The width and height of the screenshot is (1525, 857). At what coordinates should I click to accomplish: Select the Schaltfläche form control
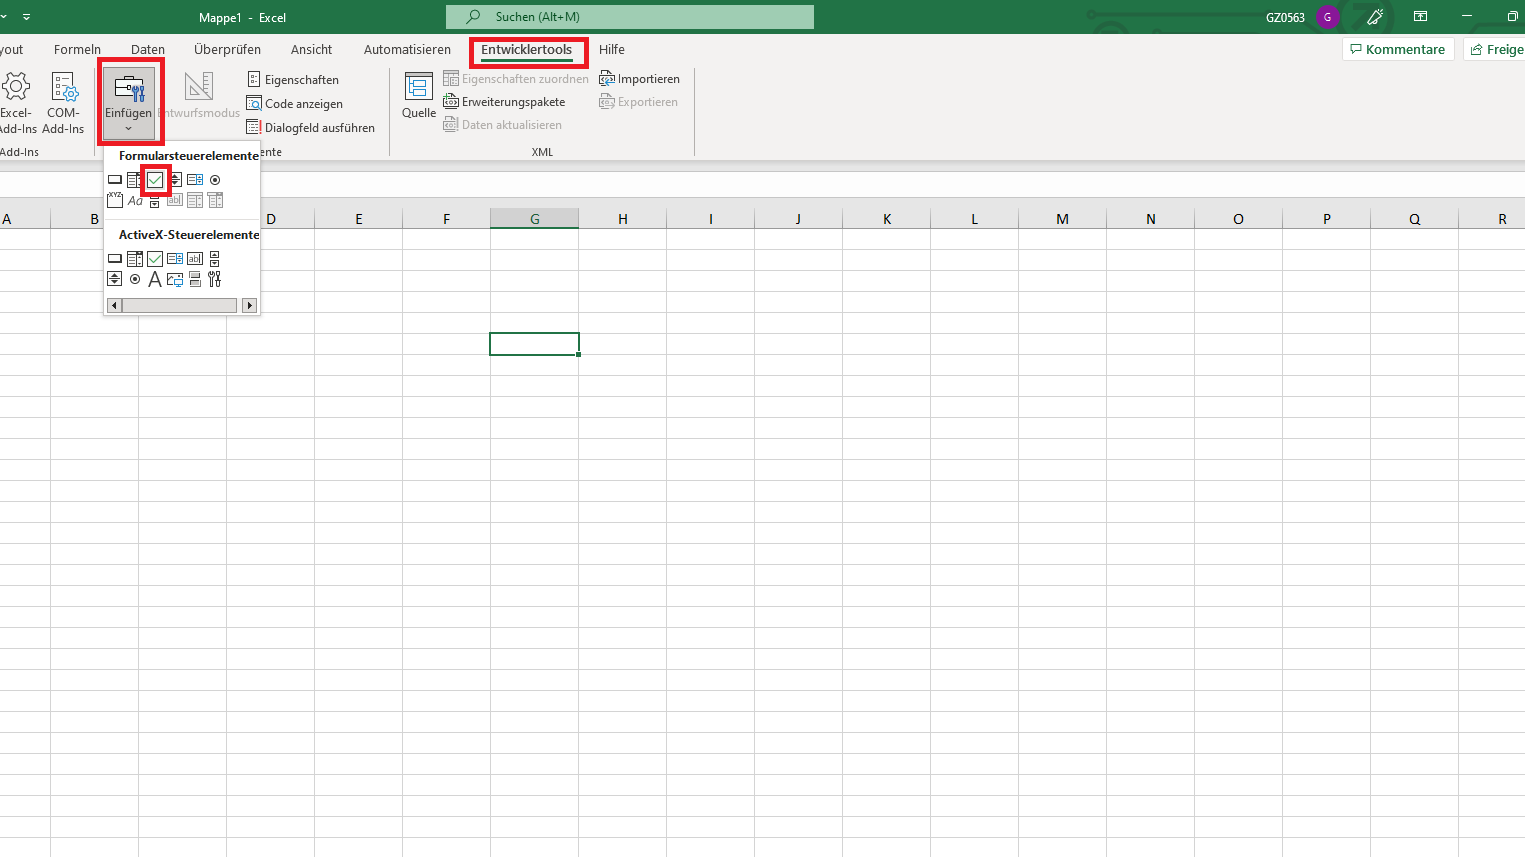coord(115,180)
